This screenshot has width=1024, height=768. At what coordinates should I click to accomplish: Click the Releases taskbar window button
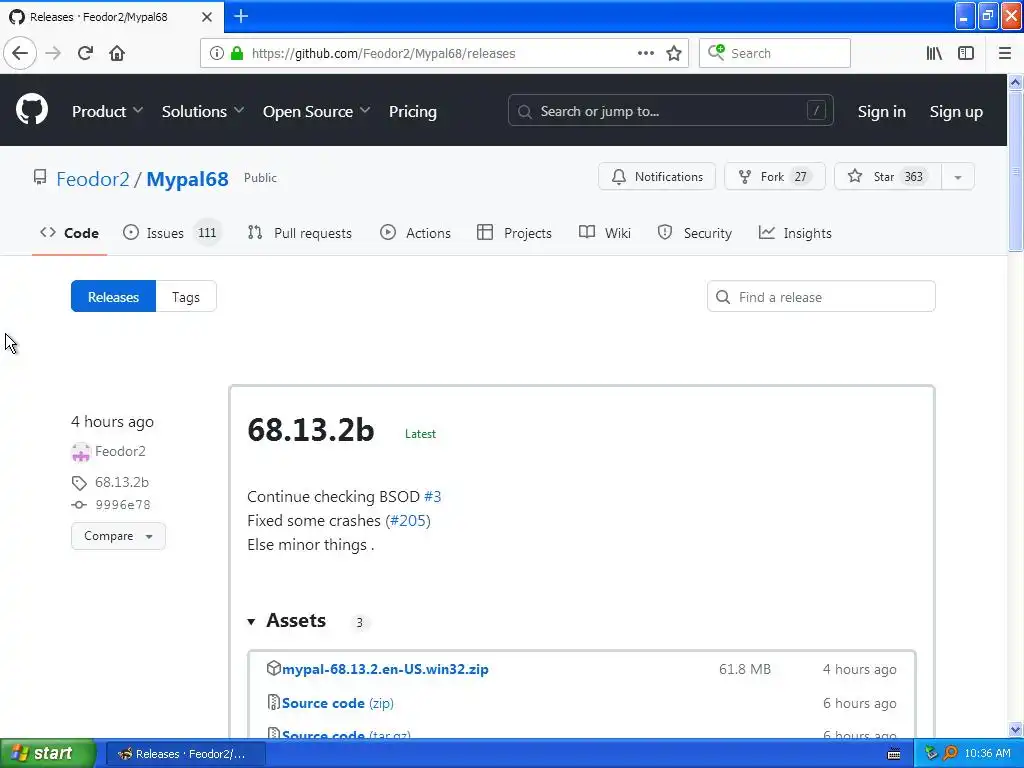[x=186, y=754]
